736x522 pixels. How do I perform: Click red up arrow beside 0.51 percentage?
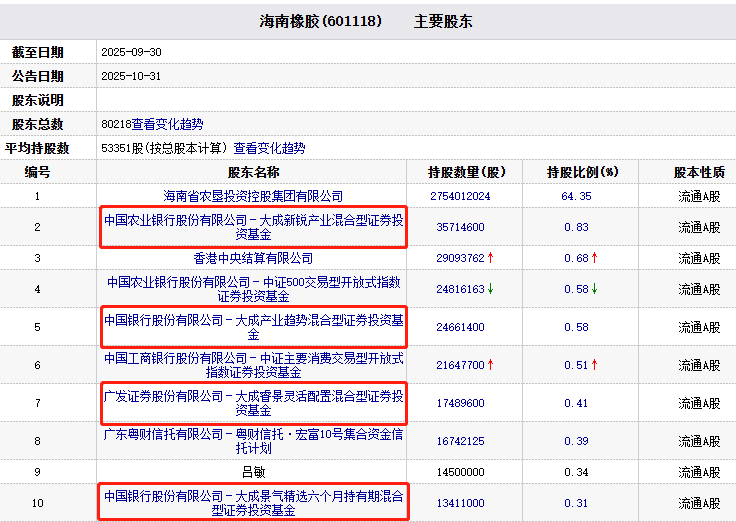tap(596, 365)
